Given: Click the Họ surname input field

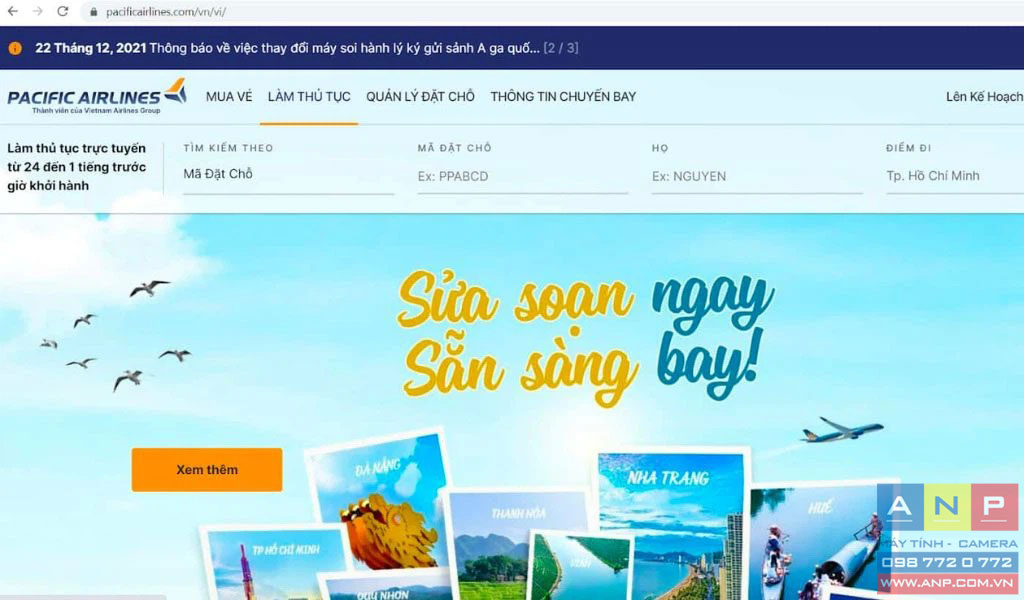Looking at the screenshot, I should 757,176.
